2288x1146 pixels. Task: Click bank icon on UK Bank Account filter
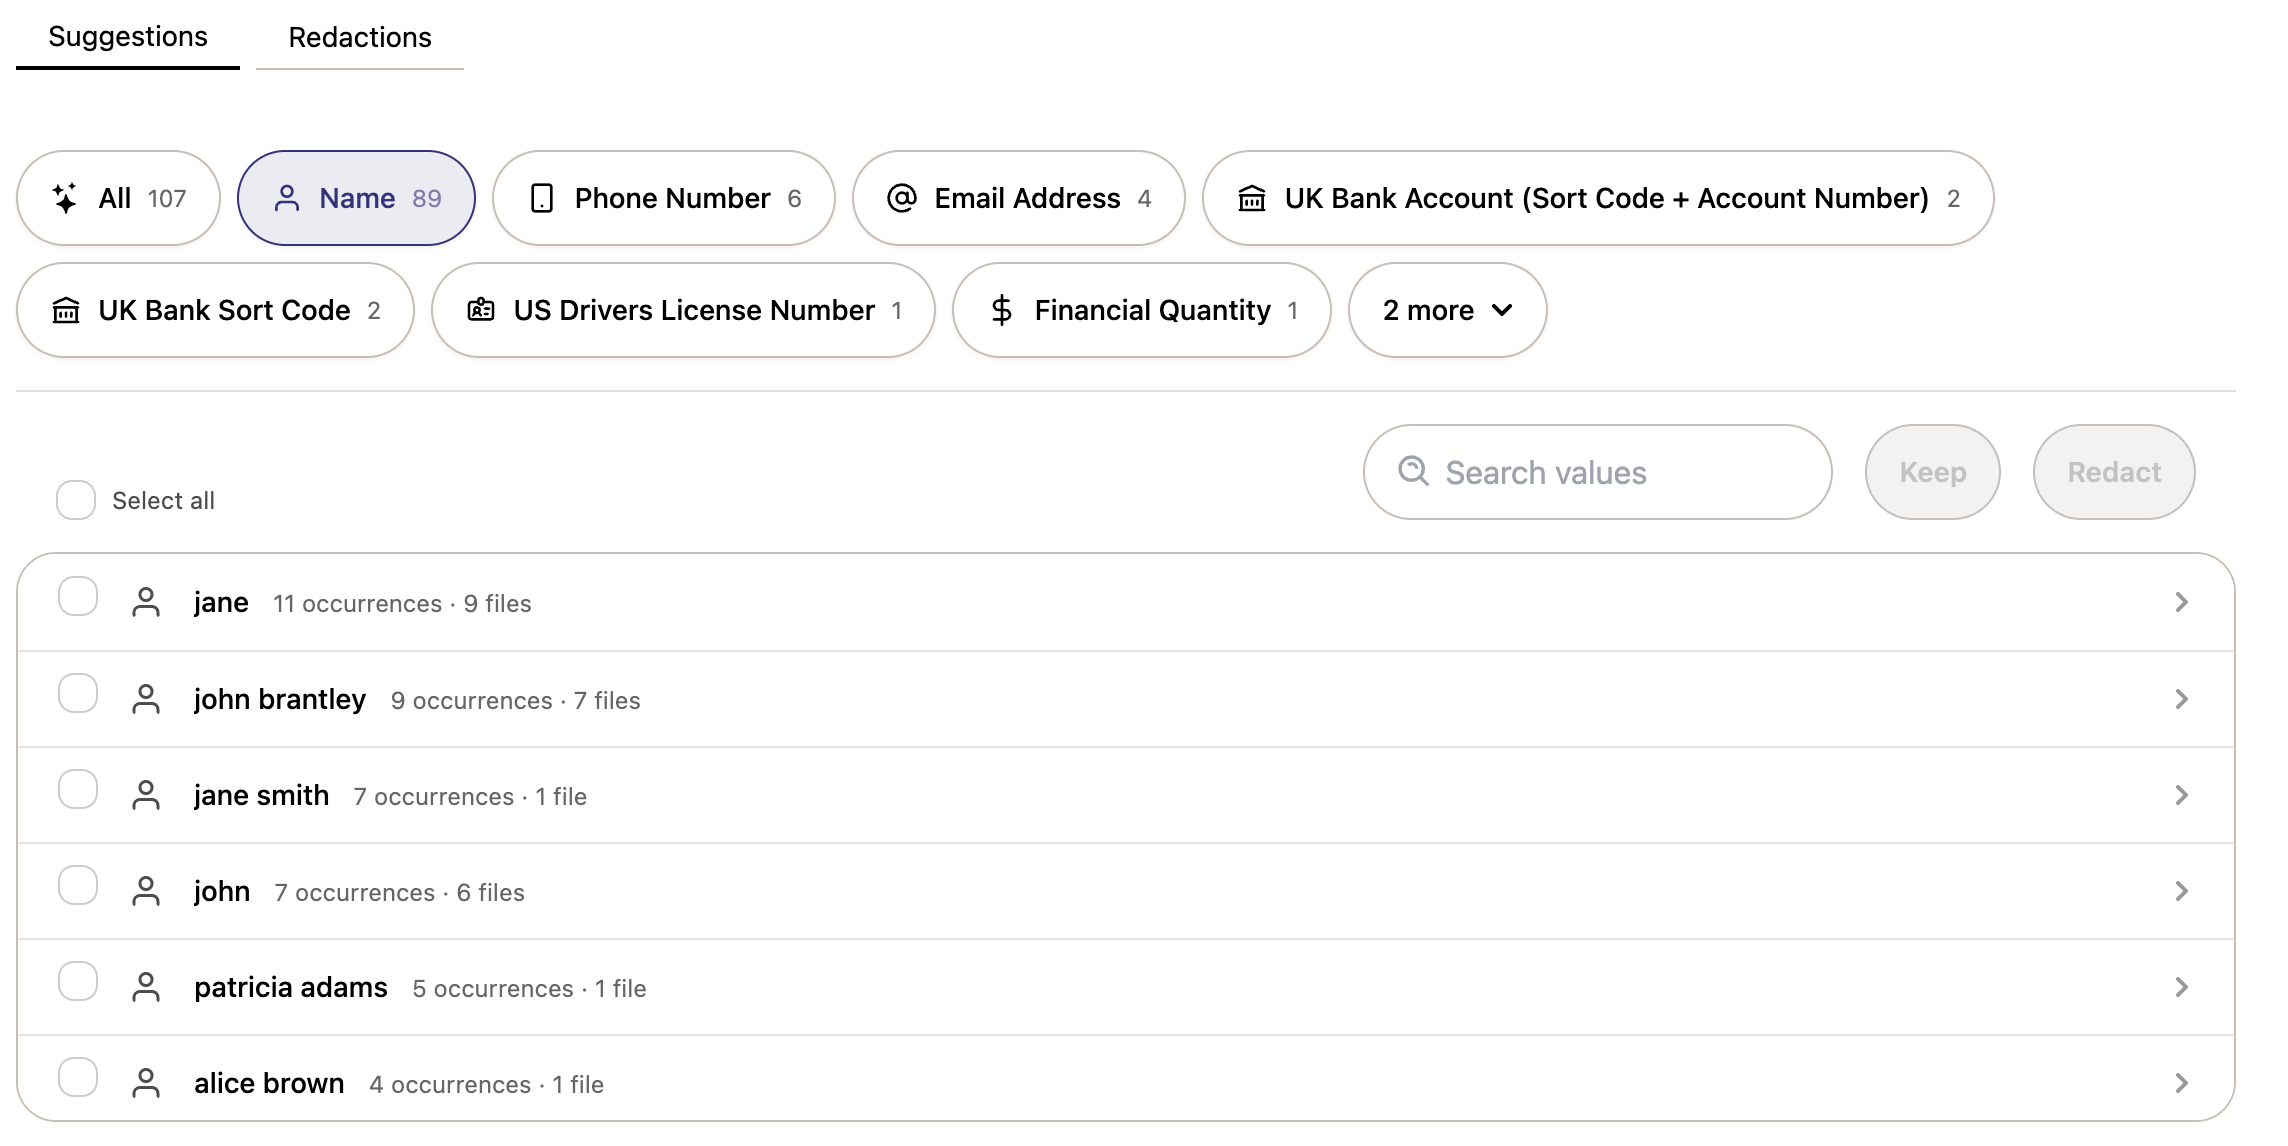click(1252, 198)
